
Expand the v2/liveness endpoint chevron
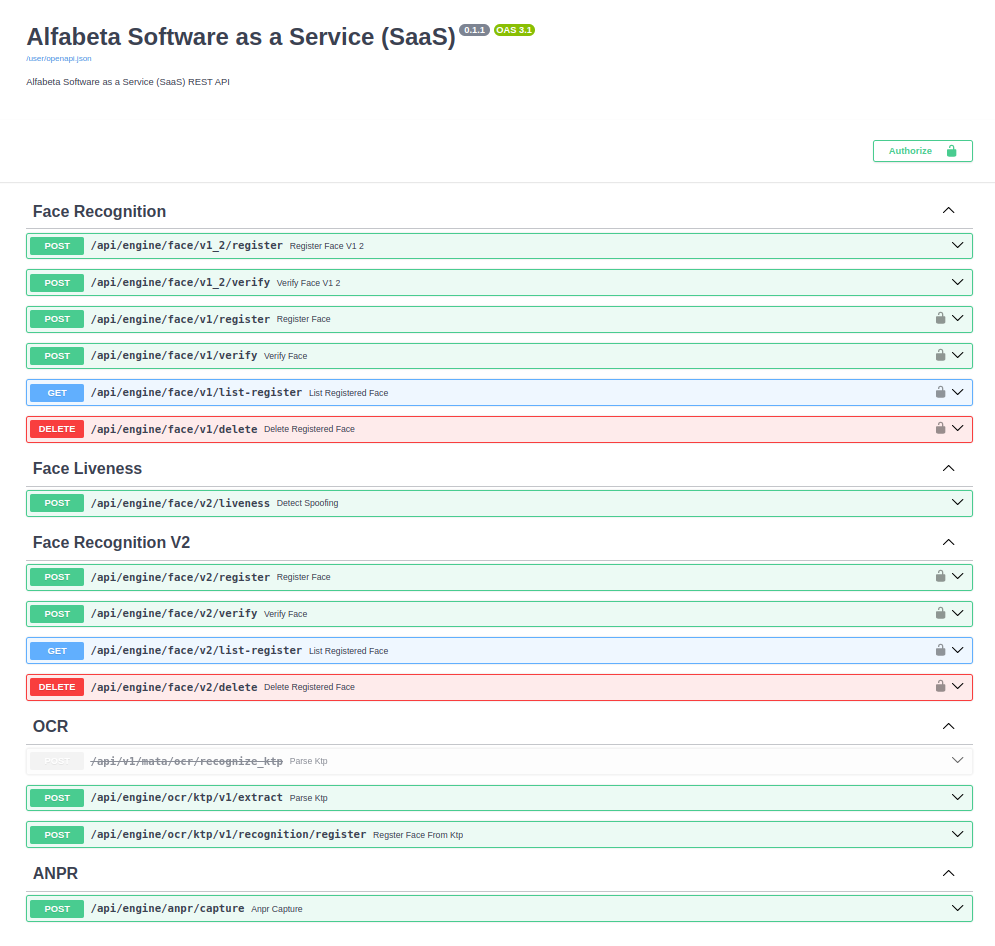tap(957, 502)
